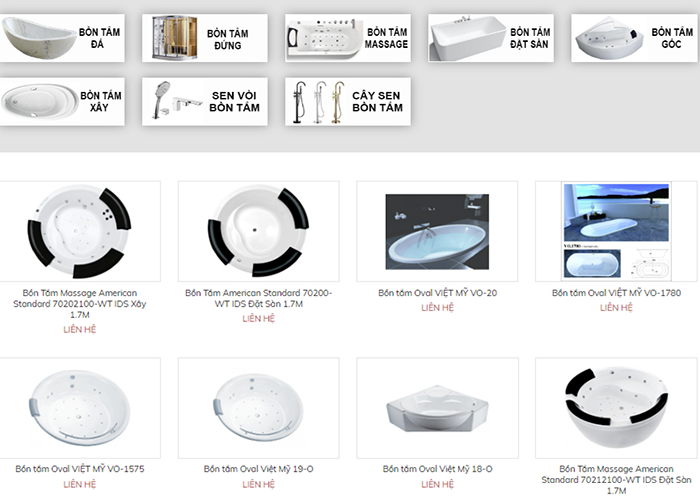Open the Bồn Tắm Đứng category
The image size is (700, 500).
pos(205,38)
